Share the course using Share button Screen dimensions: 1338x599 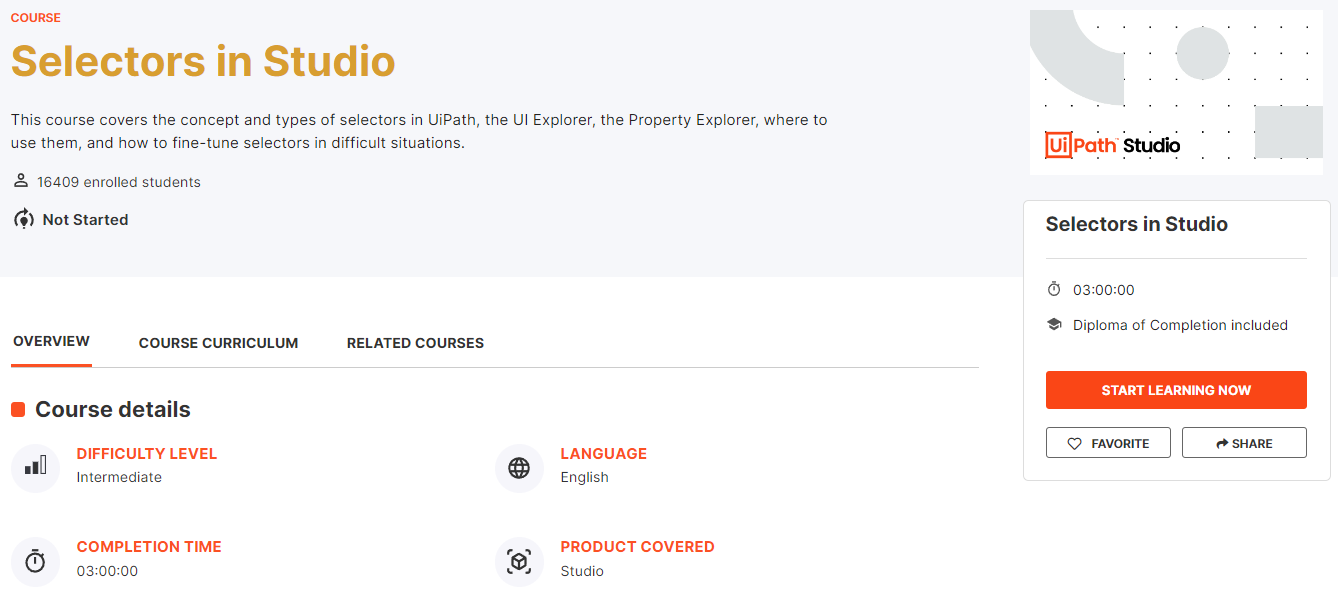point(1244,443)
